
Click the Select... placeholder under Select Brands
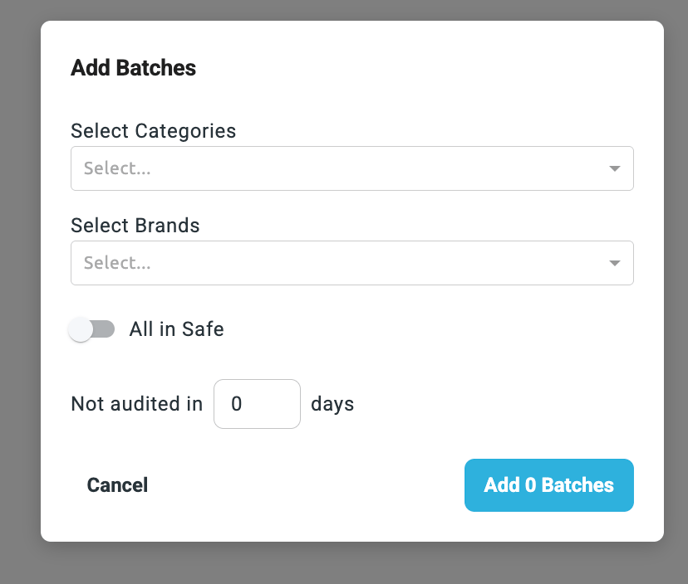coord(117,263)
